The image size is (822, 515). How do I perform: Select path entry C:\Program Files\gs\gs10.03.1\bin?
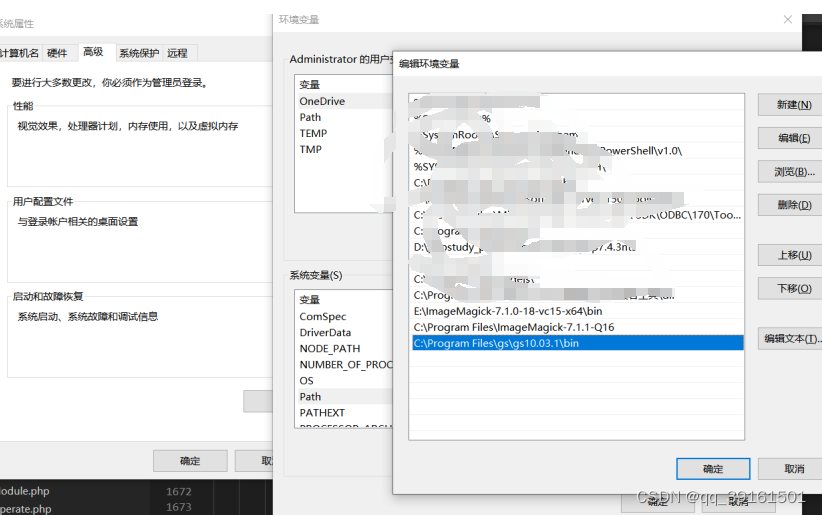click(x=578, y=343)
